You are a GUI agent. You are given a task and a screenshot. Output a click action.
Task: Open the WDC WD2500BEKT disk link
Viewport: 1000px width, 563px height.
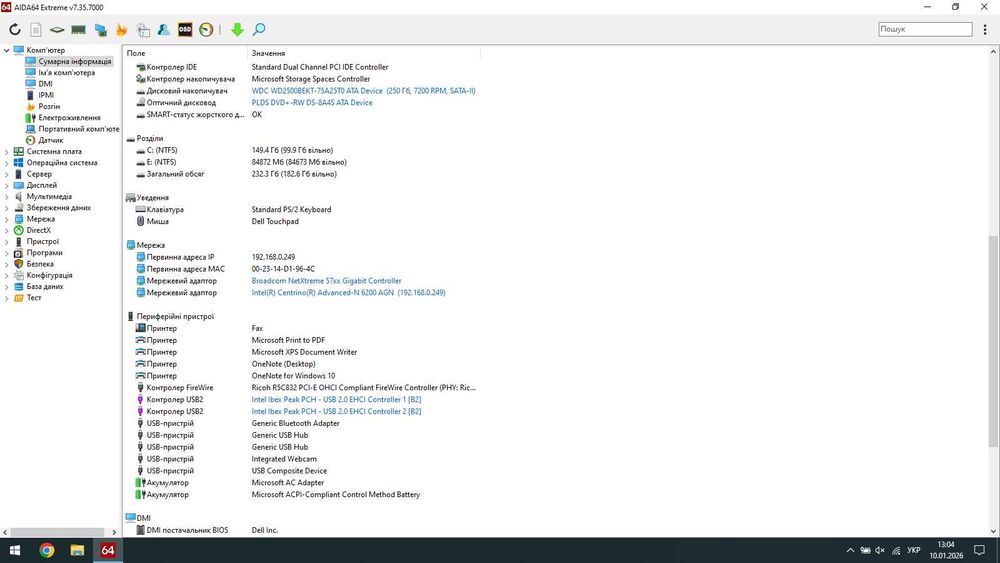363,91
